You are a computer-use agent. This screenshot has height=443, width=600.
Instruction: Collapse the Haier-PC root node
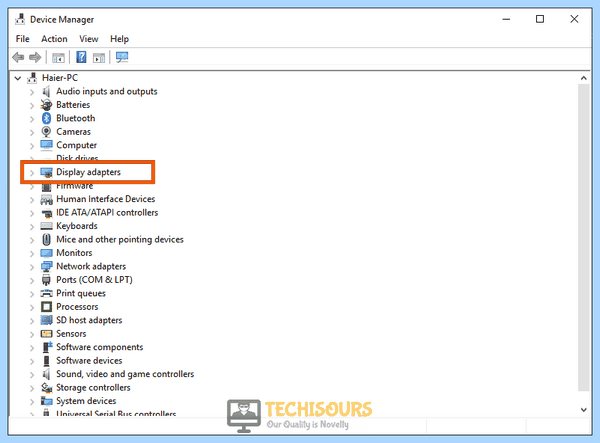coord(18,78)
